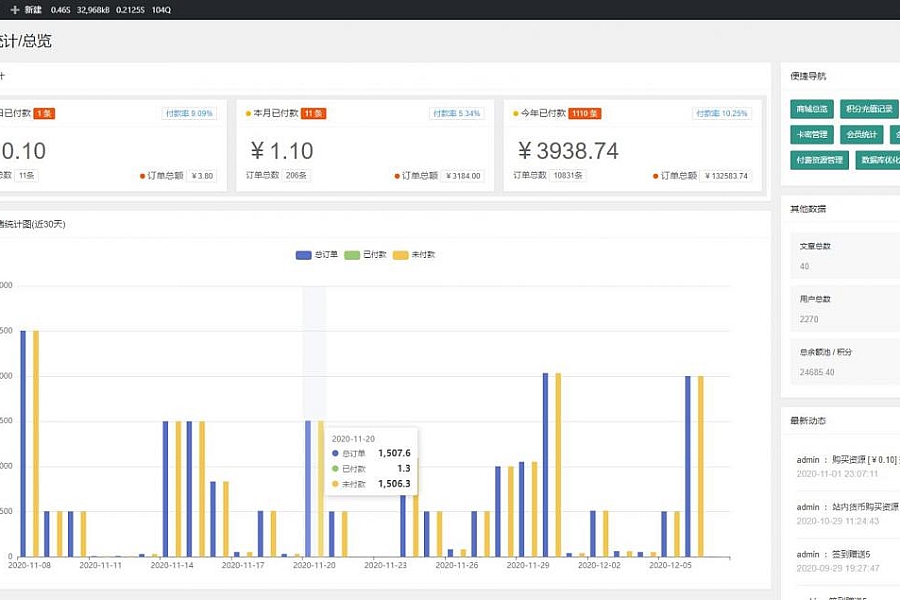Open 卡密管理 shortcut
Viewport: 900px width, 600px height.
(812, 134)
